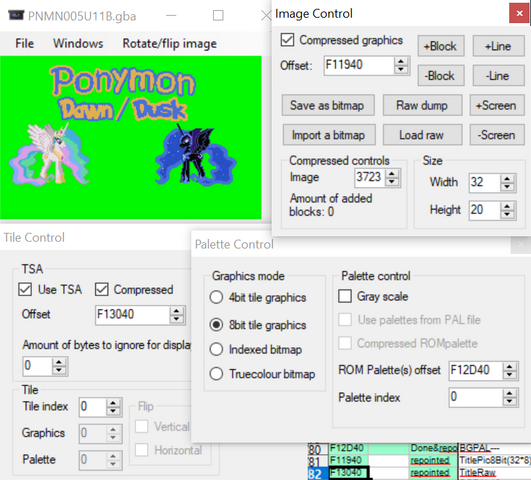Viewport: 531px width, 480px height.
Task: Click spreadsheet cell F12D40 in row 80
Action: pyautogui.click(x=349, y=448)
